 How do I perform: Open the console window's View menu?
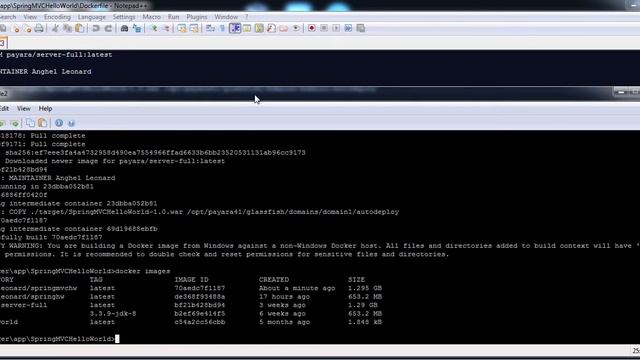pos(24,109)
